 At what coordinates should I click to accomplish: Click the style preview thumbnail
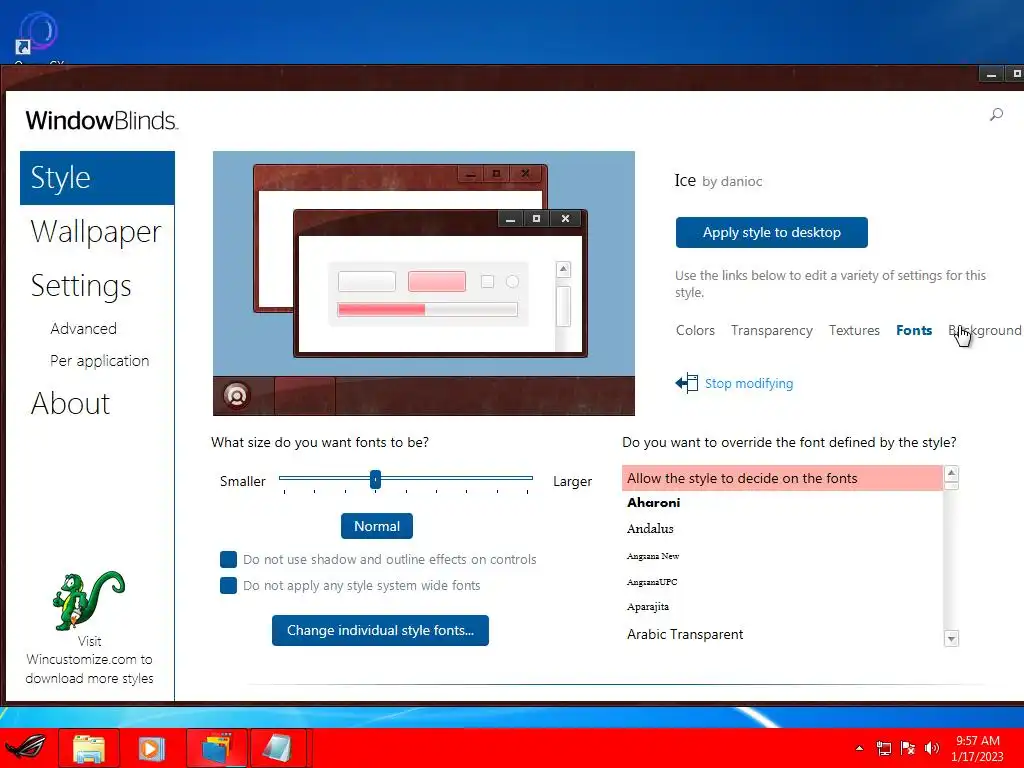(x=424, y=283)
